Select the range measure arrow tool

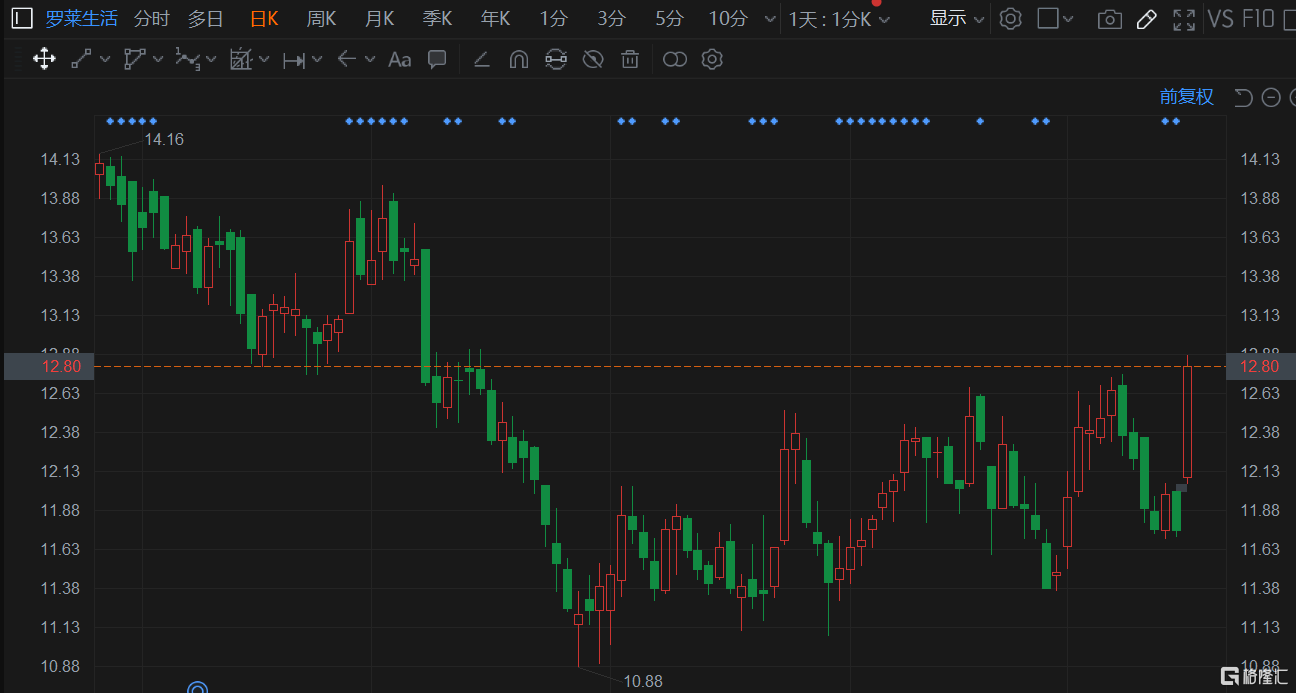294,60
